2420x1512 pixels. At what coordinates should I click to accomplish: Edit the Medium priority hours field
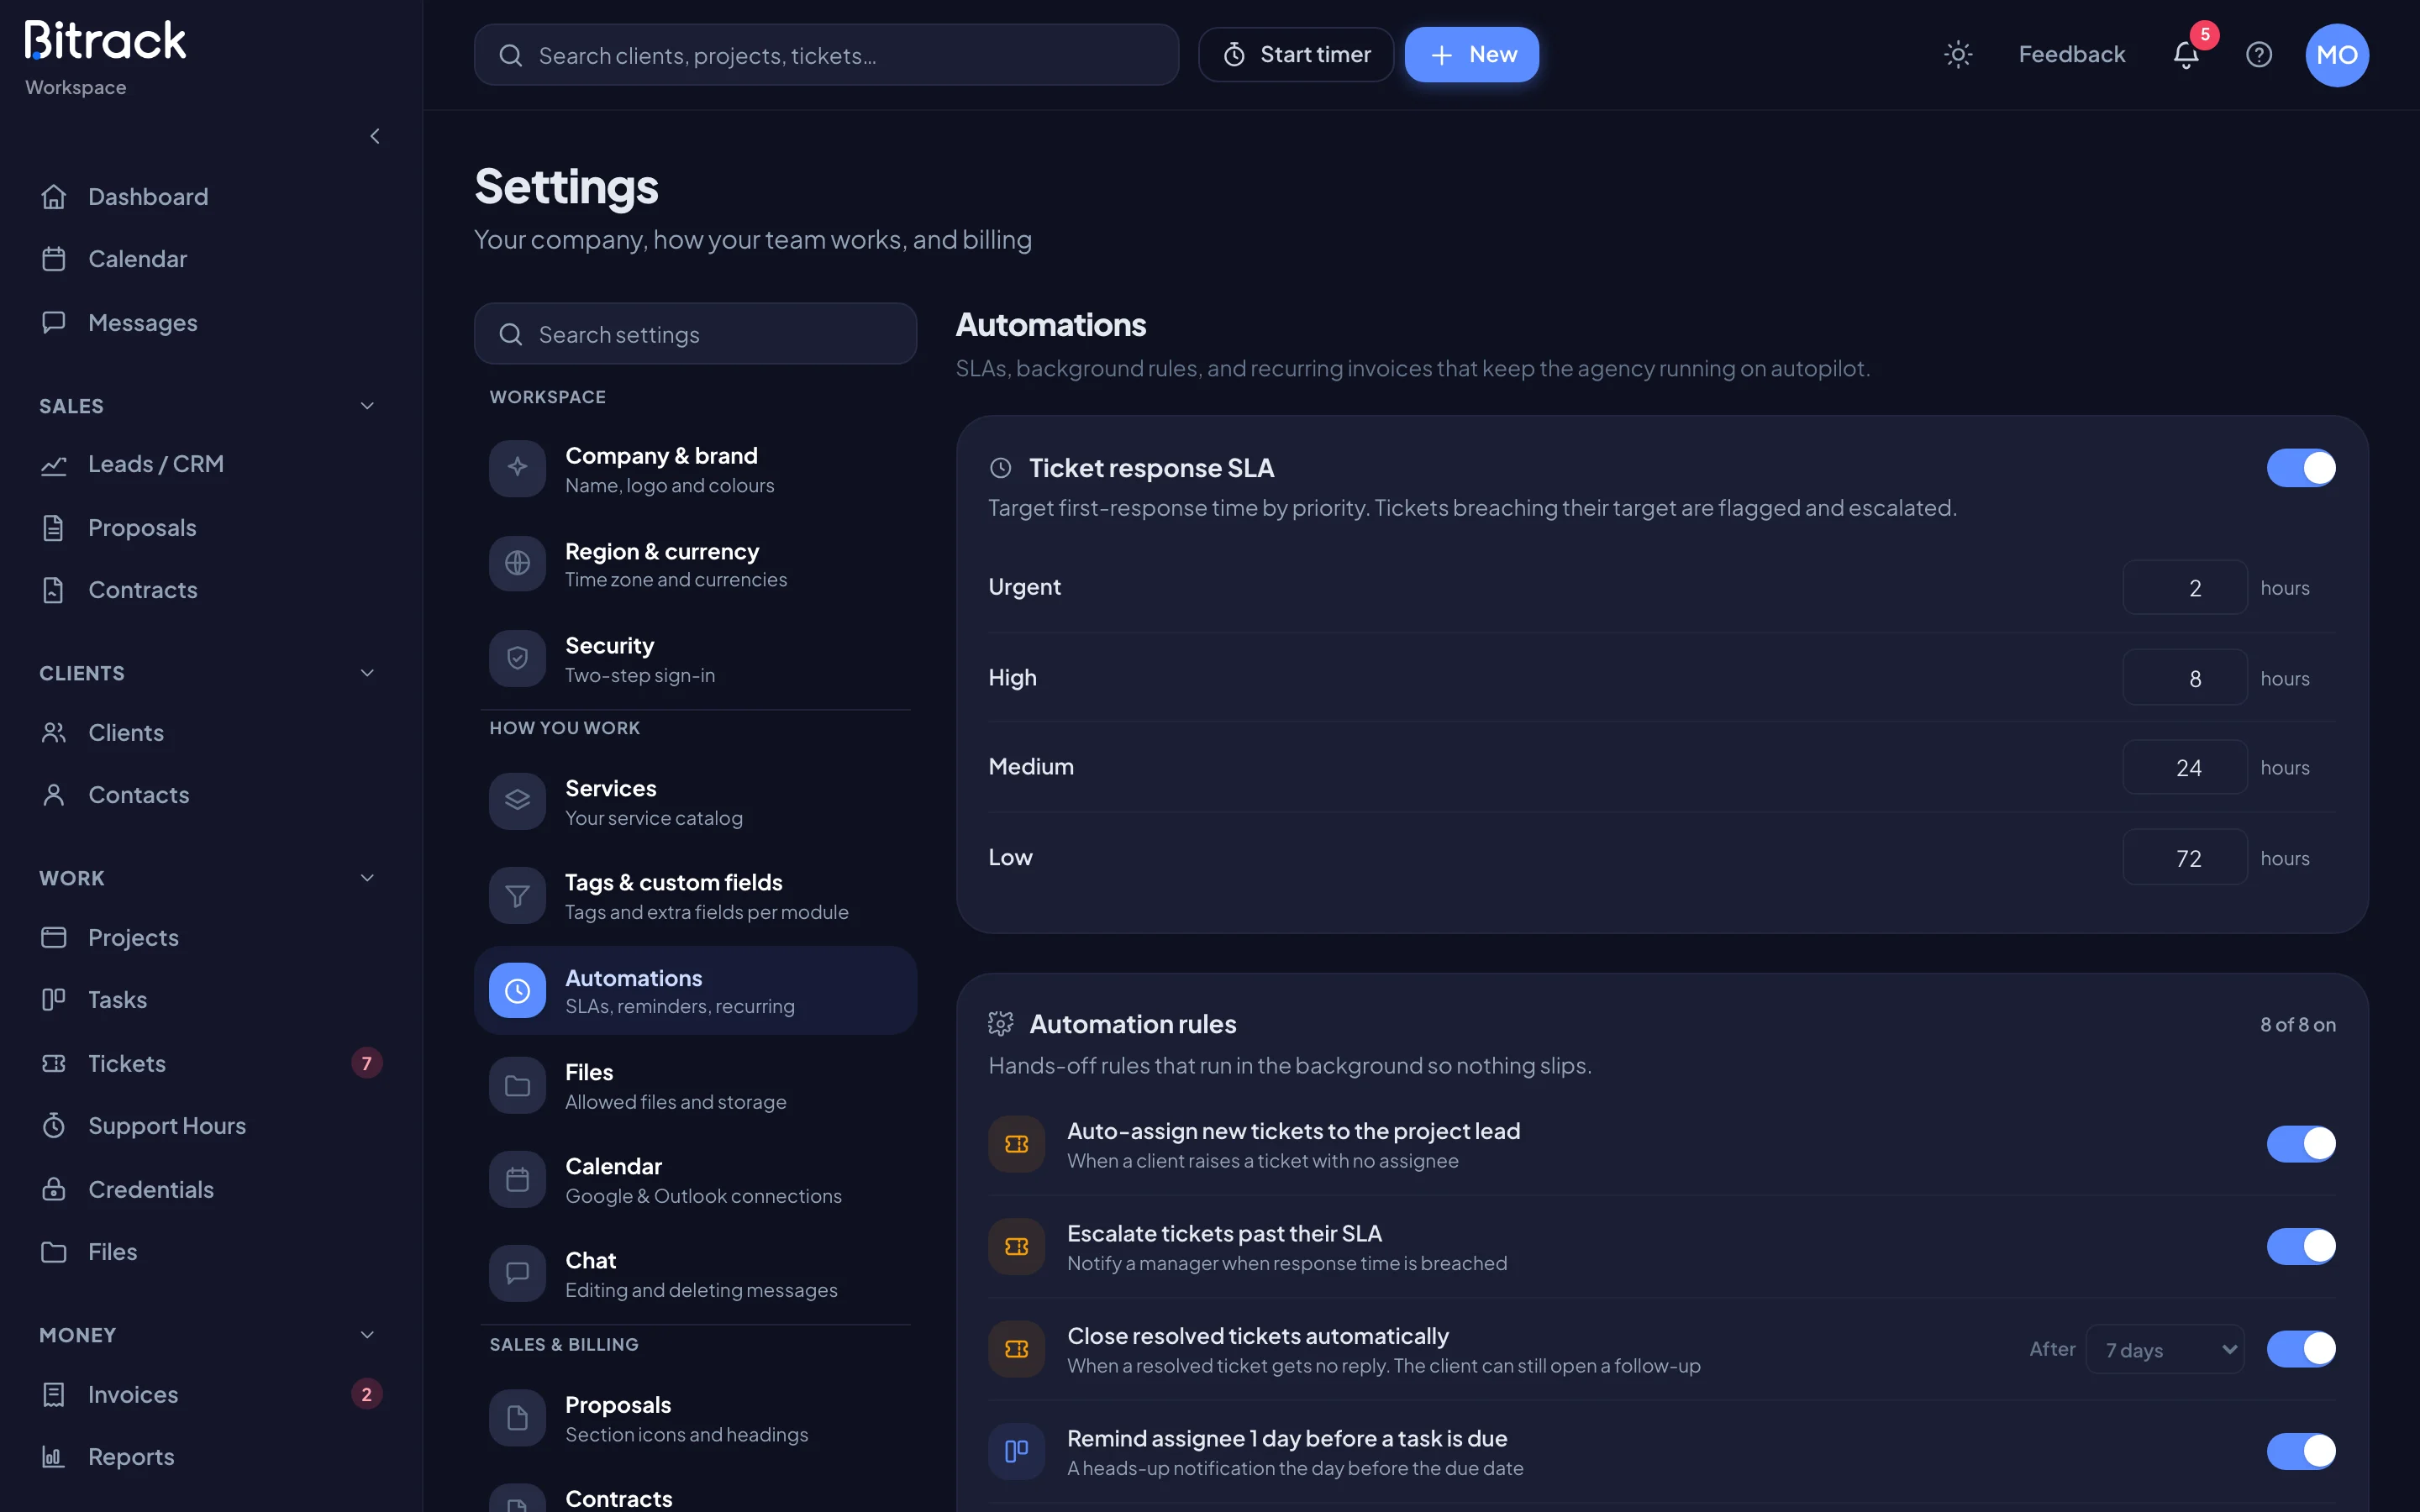click(2185, 768)
